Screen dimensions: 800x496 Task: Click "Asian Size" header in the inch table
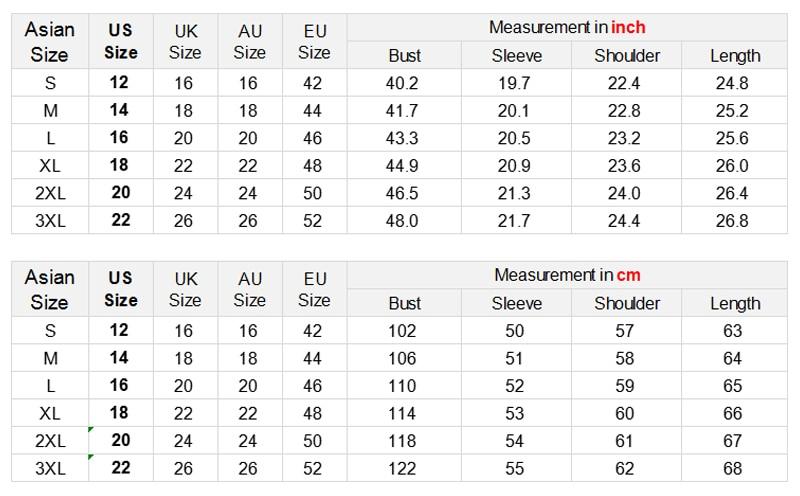pyautogui.click(x=50, y=41)
